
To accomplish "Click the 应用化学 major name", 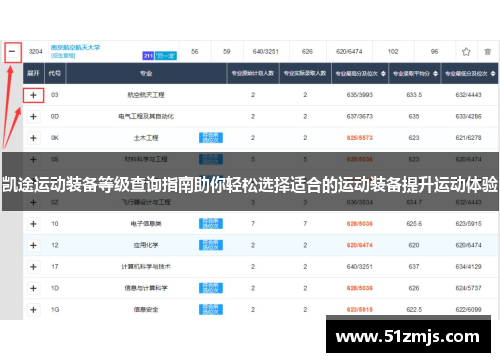I will click(146, 245).
